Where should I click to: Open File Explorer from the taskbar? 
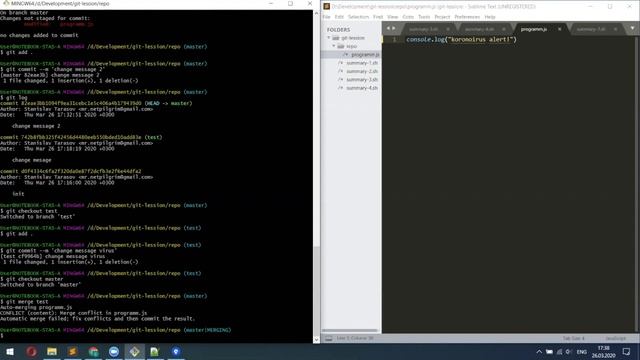click(x=52, y=351)
